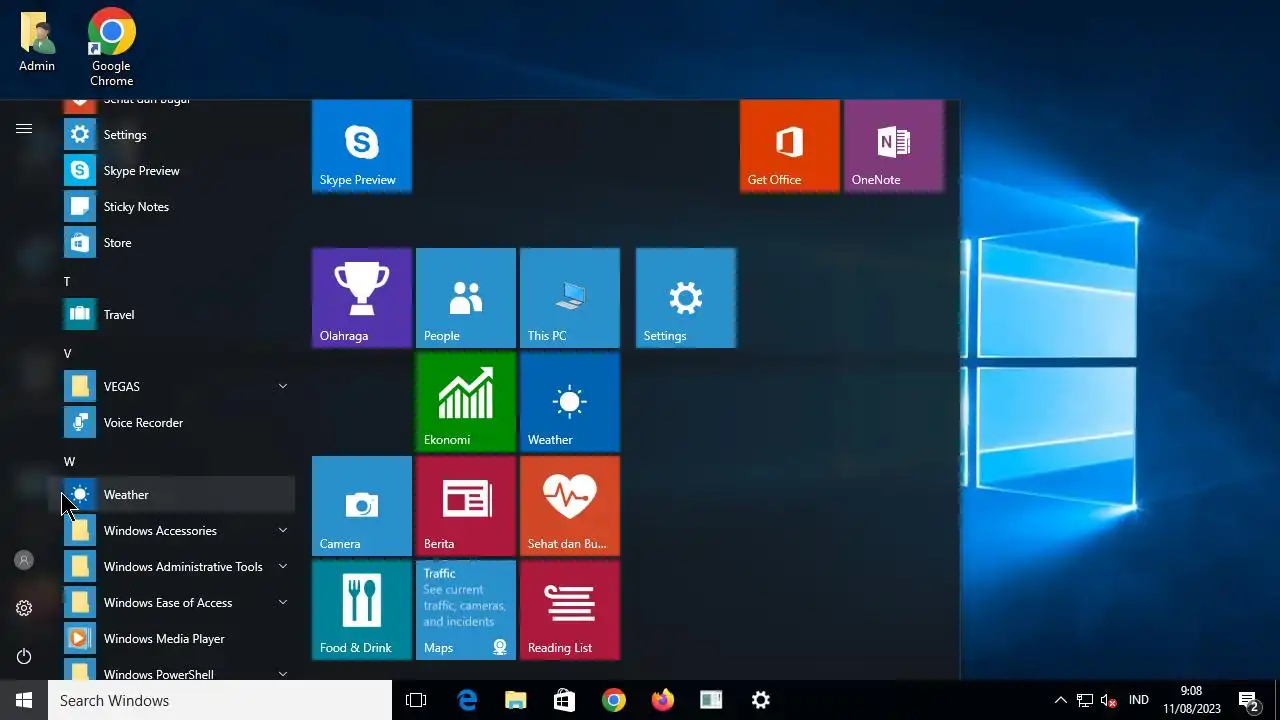Open Settings gear in Start sidebar
Image resolution: width=1280 pixels, height=720 pixels.
24,608
